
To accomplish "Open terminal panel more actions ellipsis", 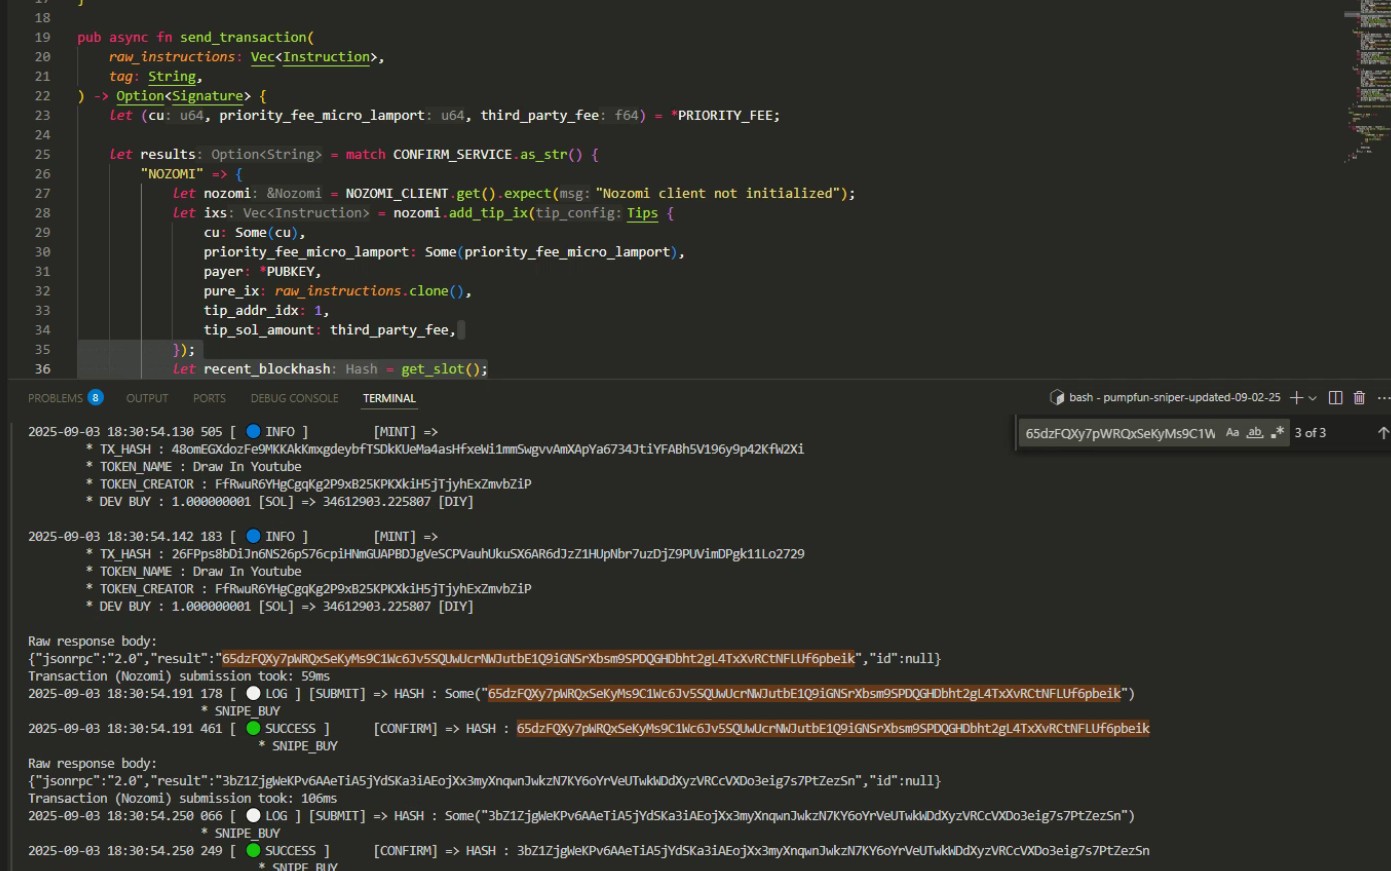I will tap(1383, 398).
